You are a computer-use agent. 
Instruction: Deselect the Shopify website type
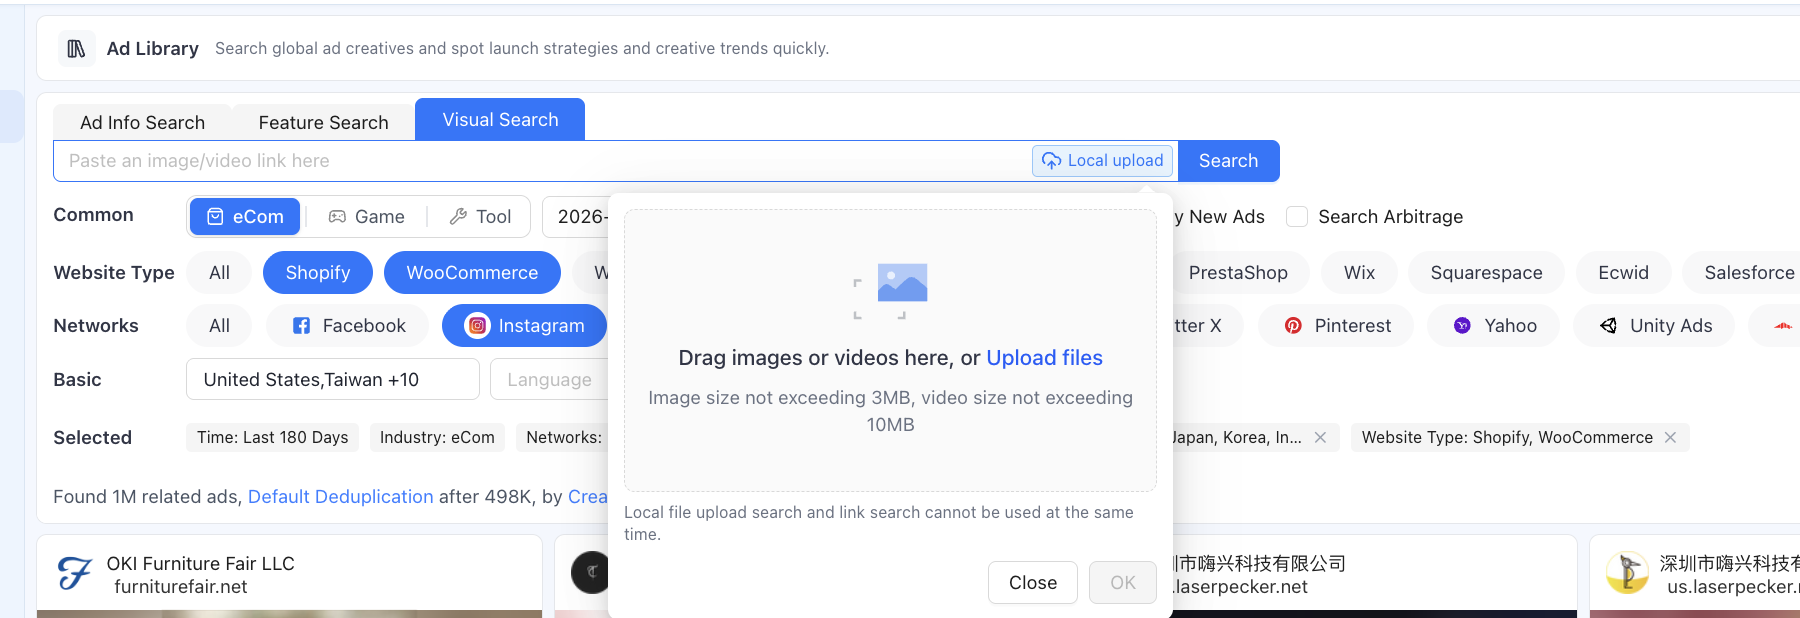pos(318,273)
